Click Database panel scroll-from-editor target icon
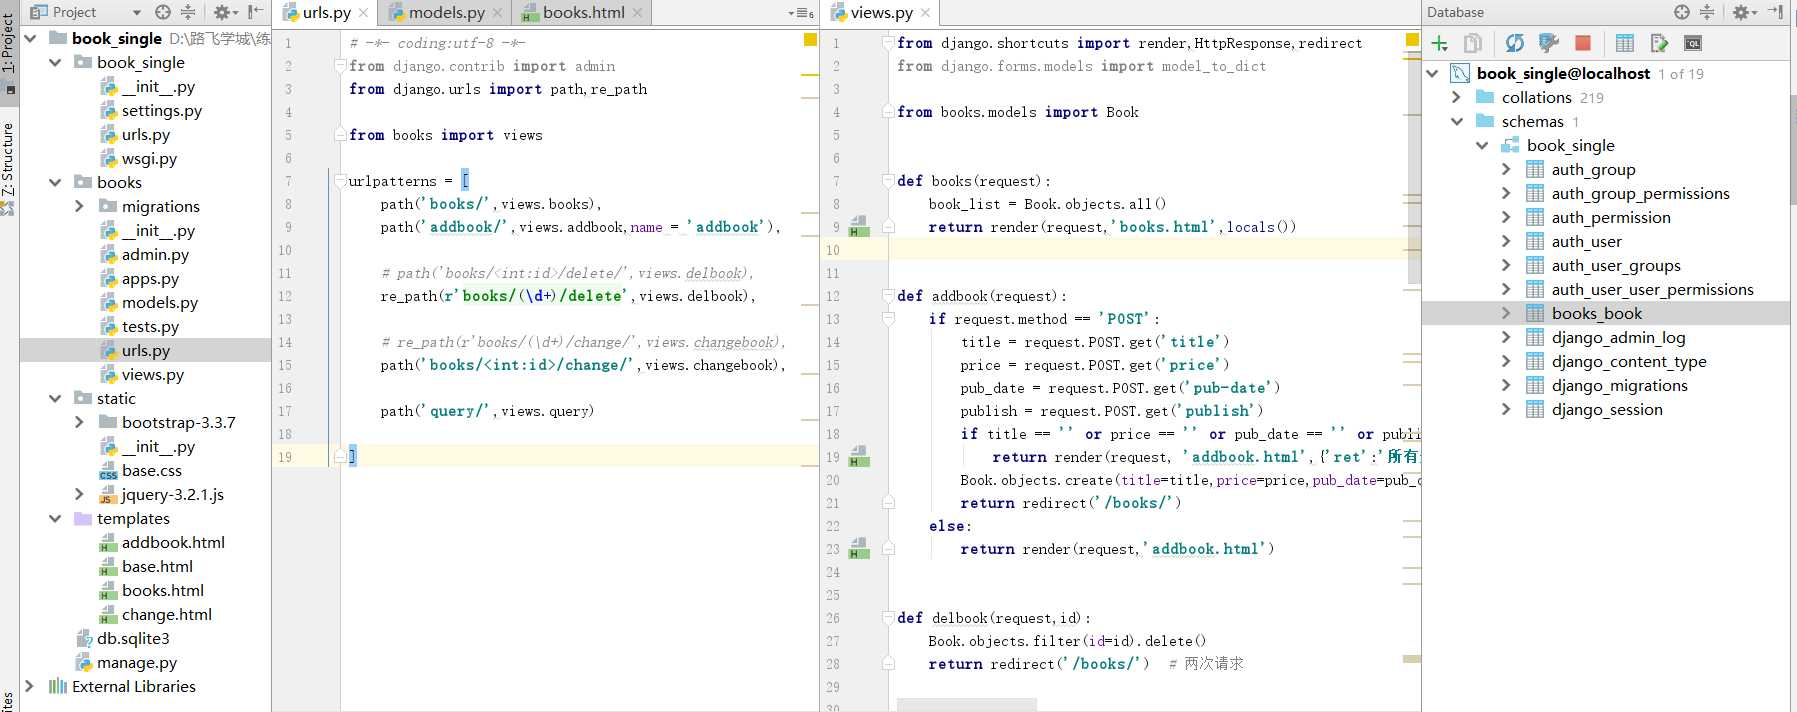Viewport: 1797px width, 712px height. (1682, 12)
